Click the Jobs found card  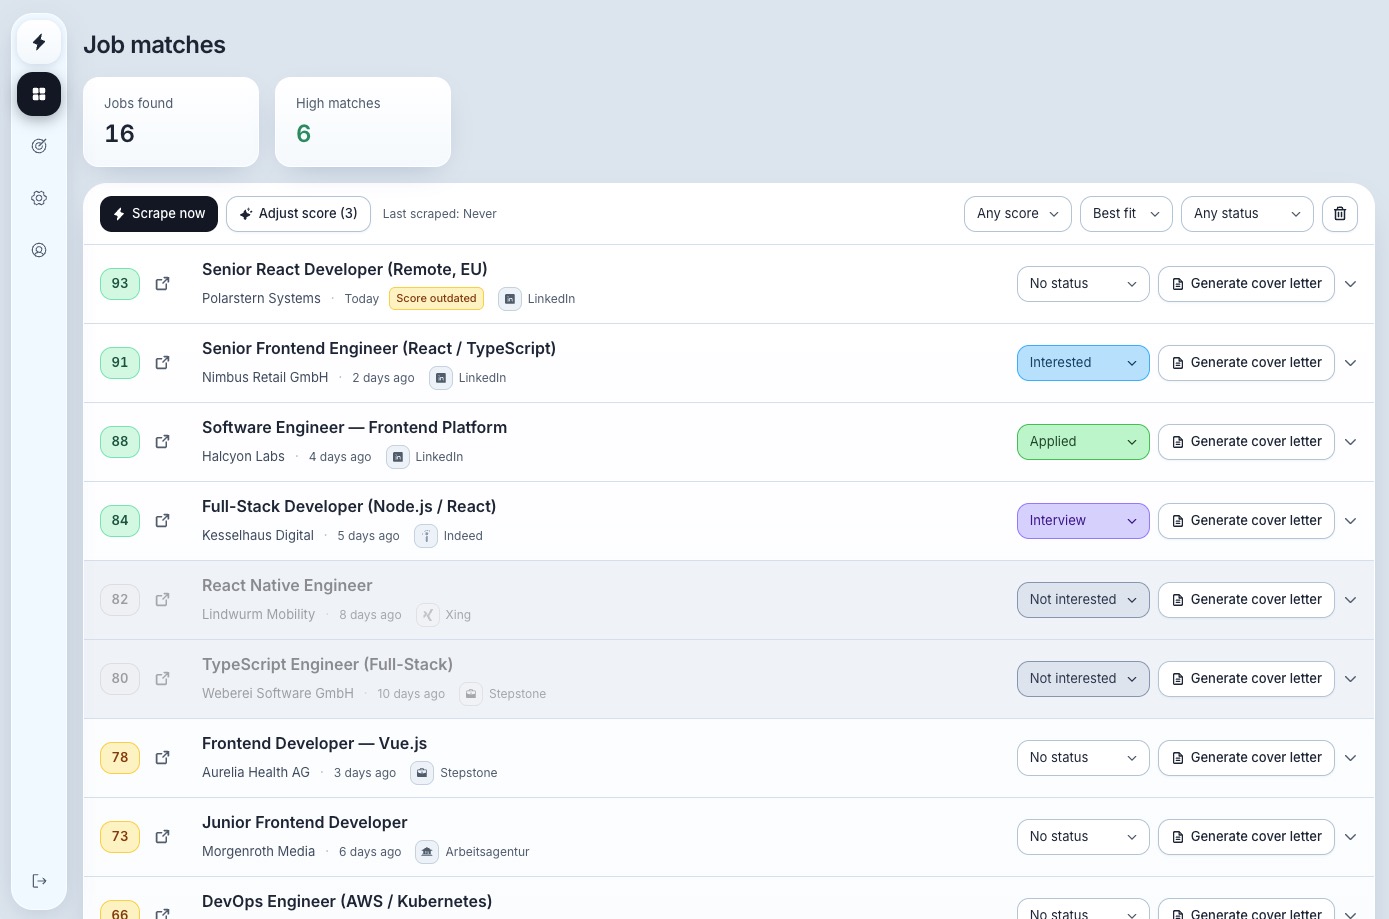click(x=171, y=122)
